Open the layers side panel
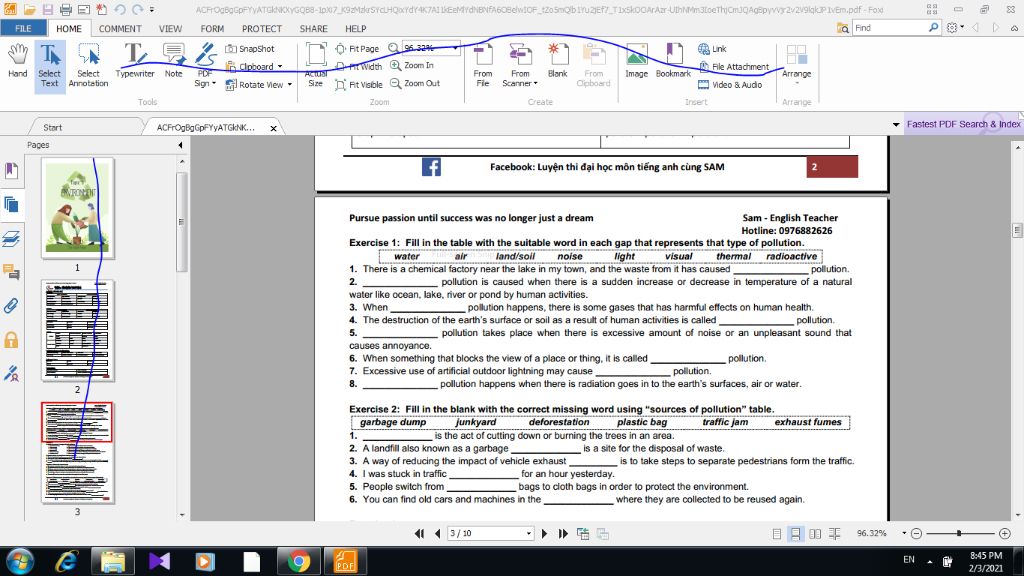 (11, 239)
